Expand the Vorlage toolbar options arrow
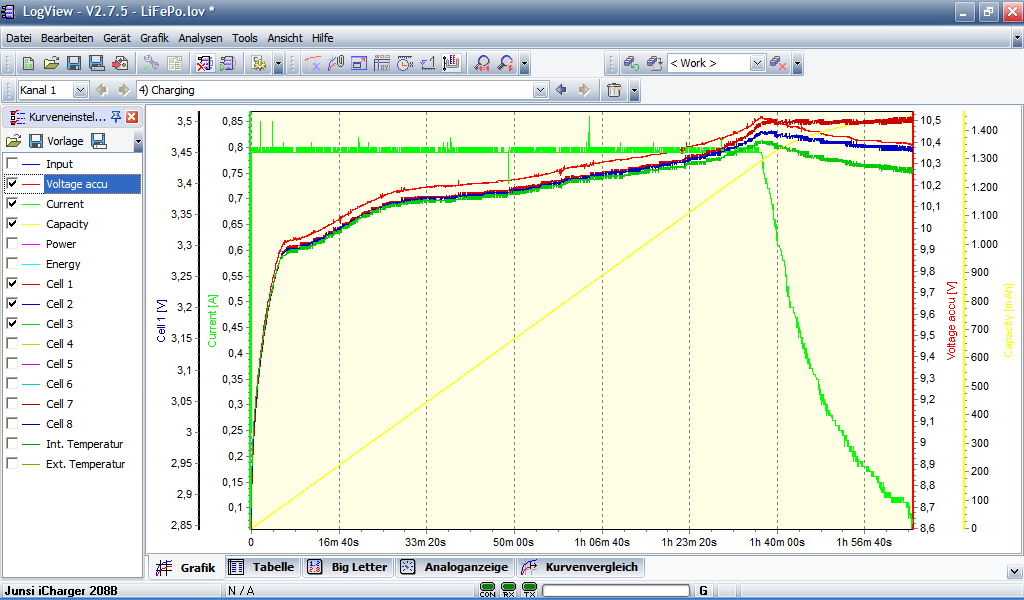The width and height of the screenshot is (1024, 600). pyautogui.click(x=138, y=141)
